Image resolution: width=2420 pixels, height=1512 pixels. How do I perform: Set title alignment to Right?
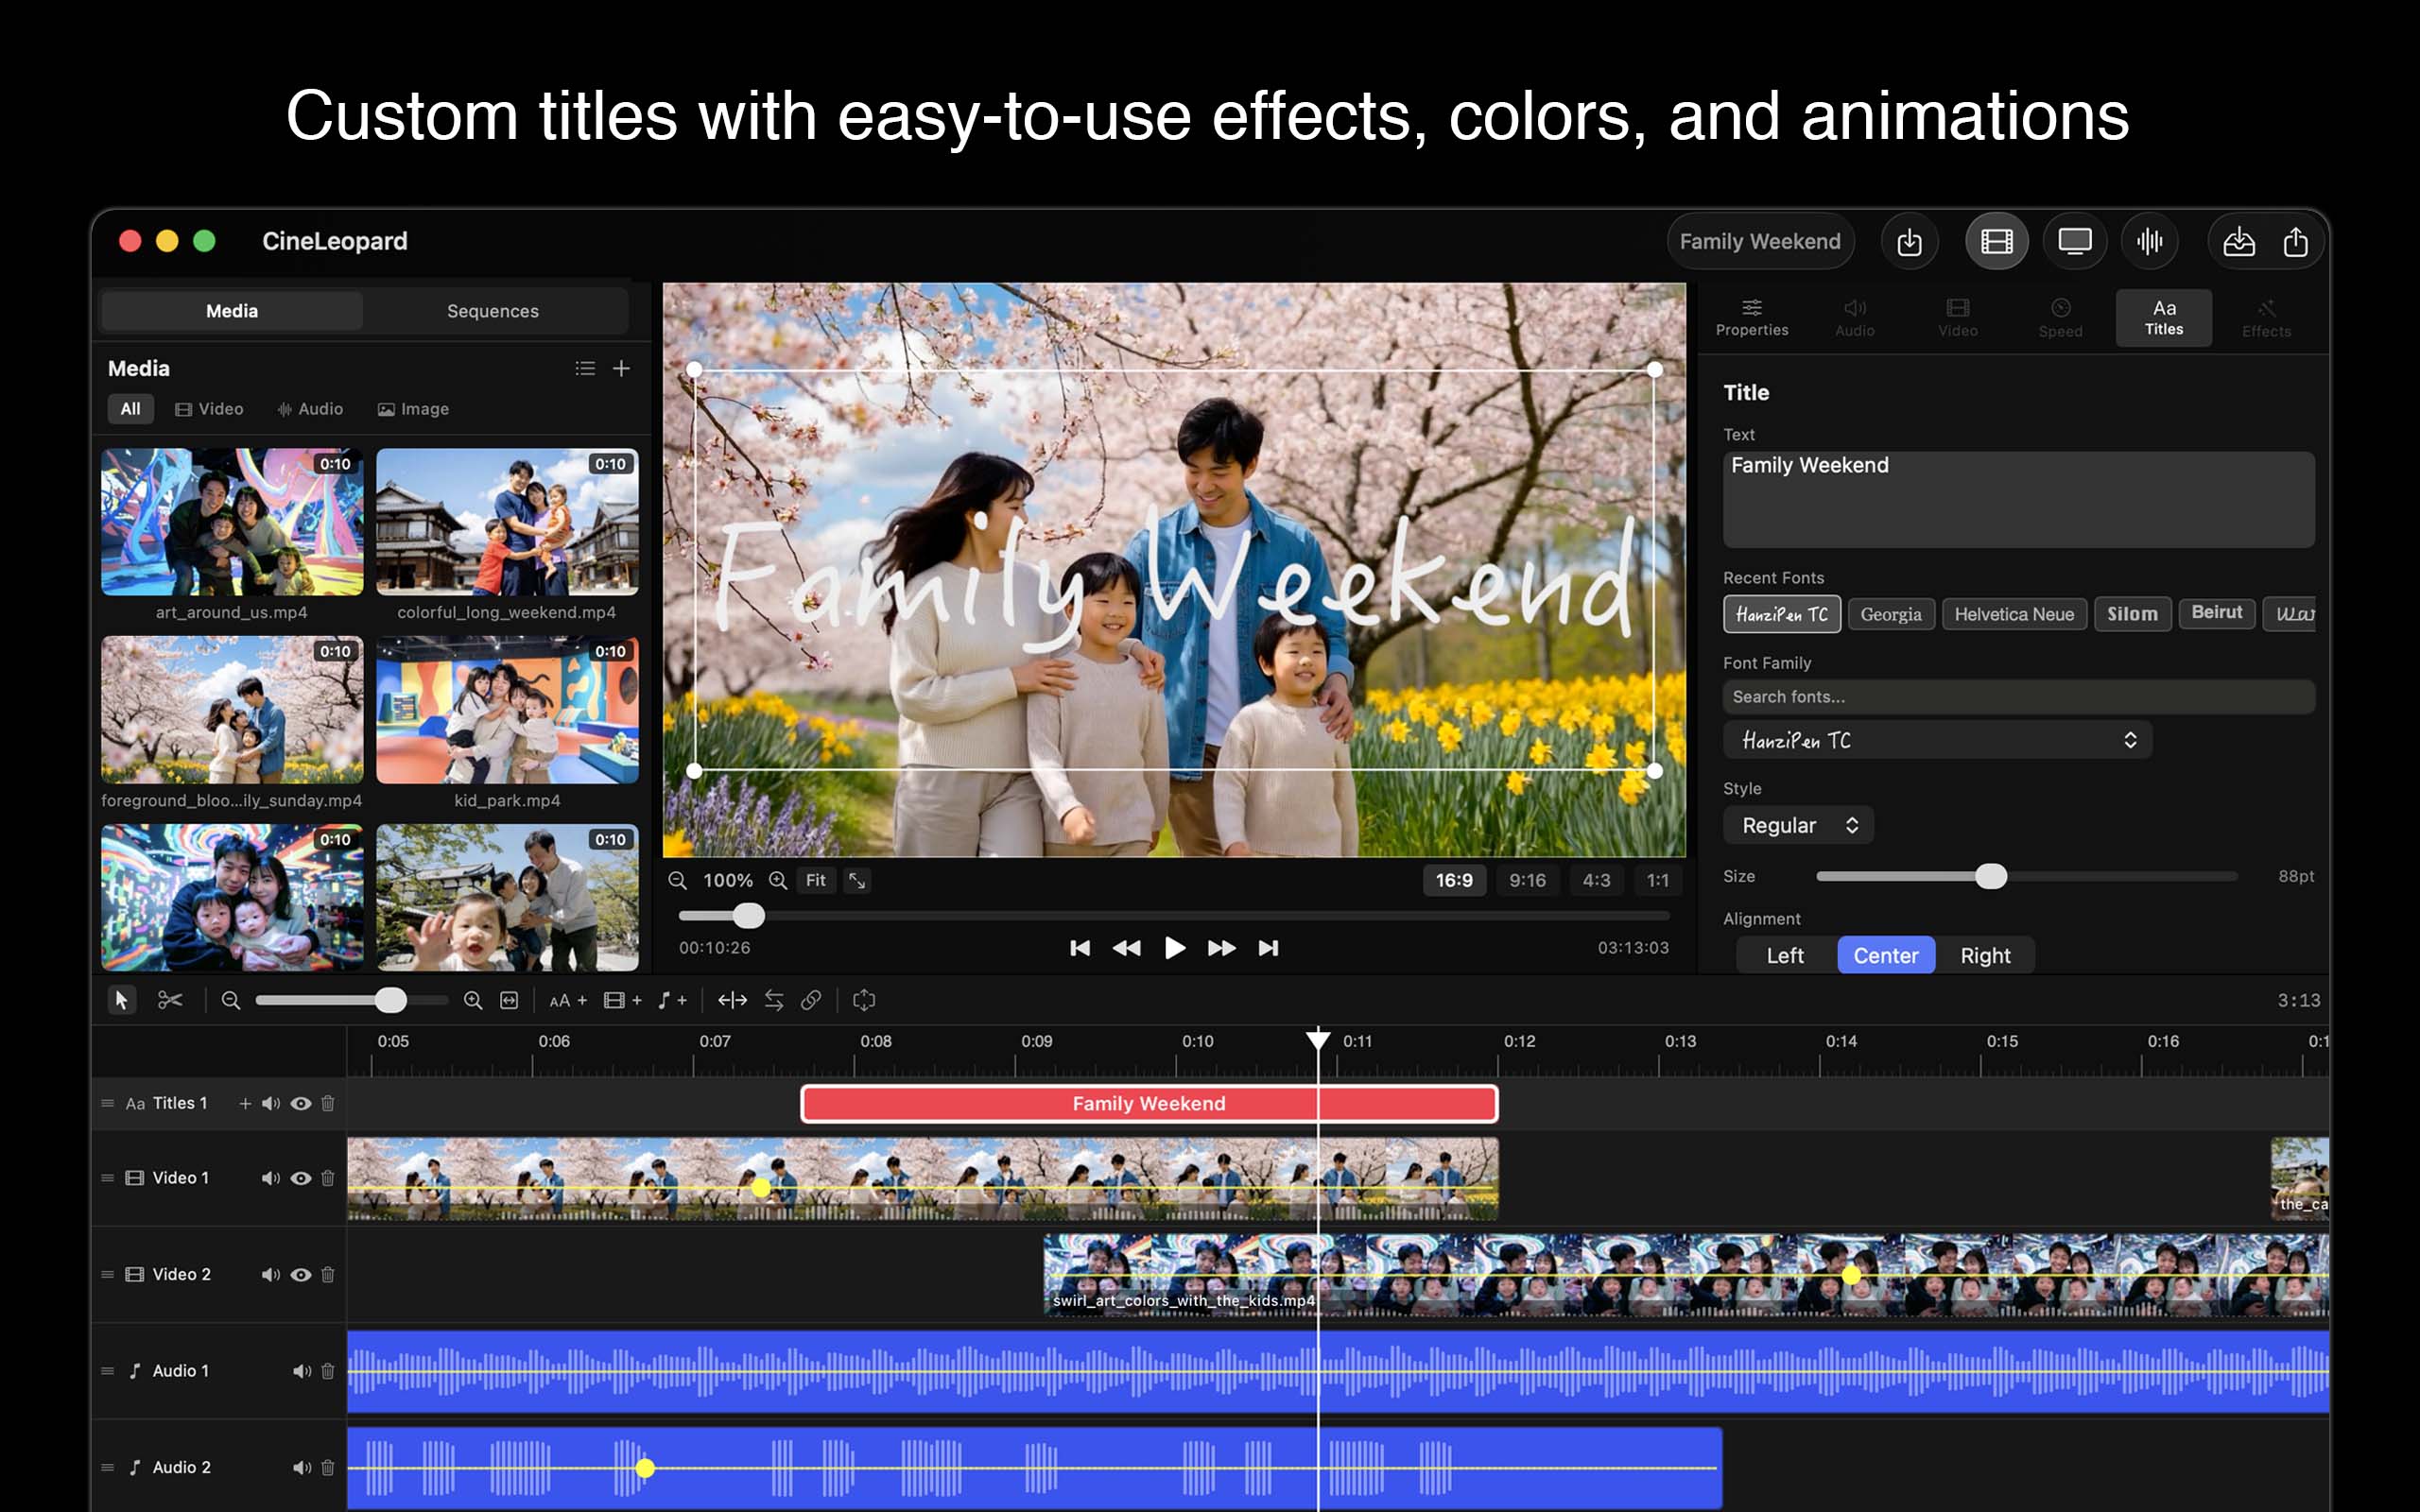(x=1986, y=955)
